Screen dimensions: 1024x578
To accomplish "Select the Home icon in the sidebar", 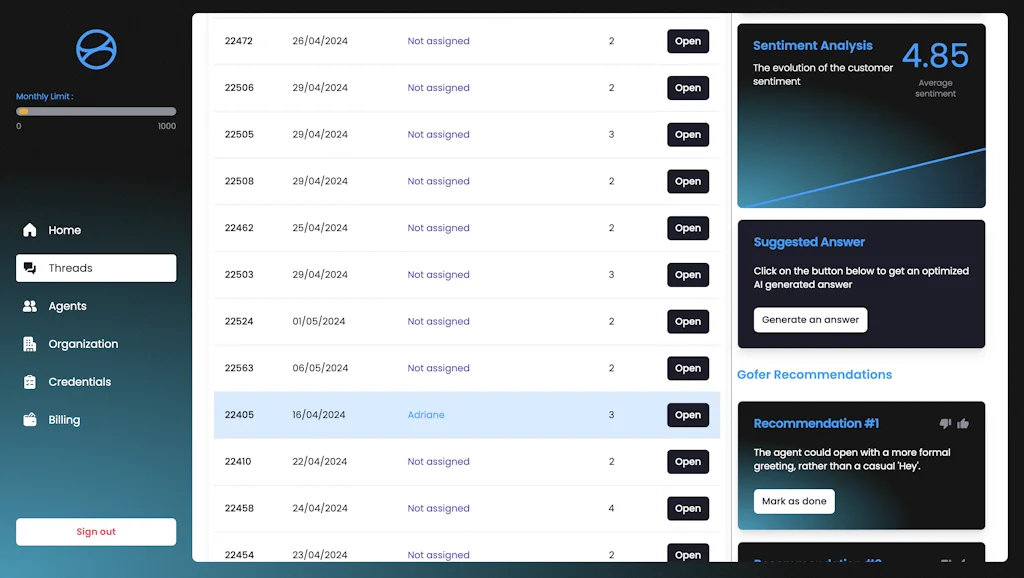I will point(29,229).
